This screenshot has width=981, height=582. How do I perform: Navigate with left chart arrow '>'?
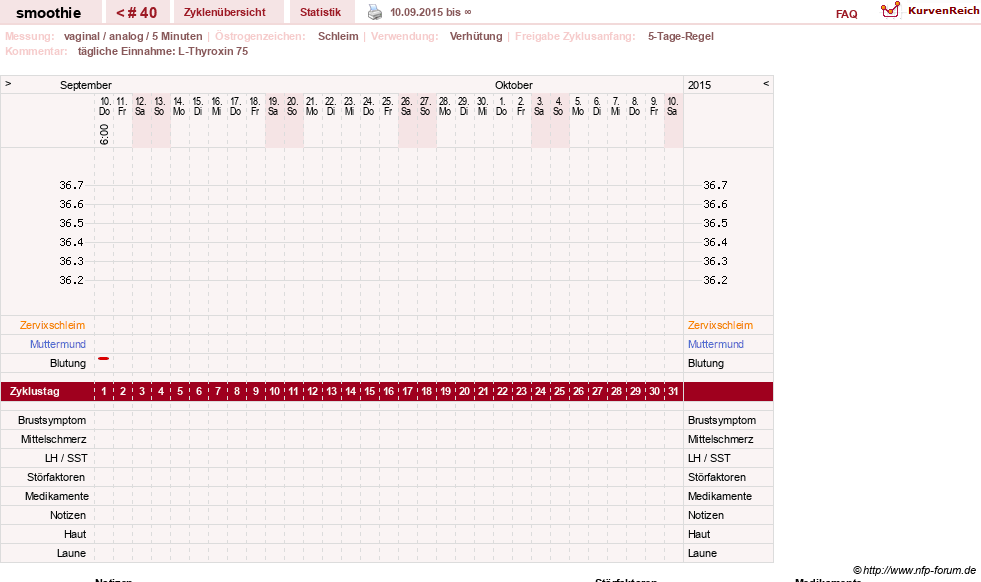(8, 83)
